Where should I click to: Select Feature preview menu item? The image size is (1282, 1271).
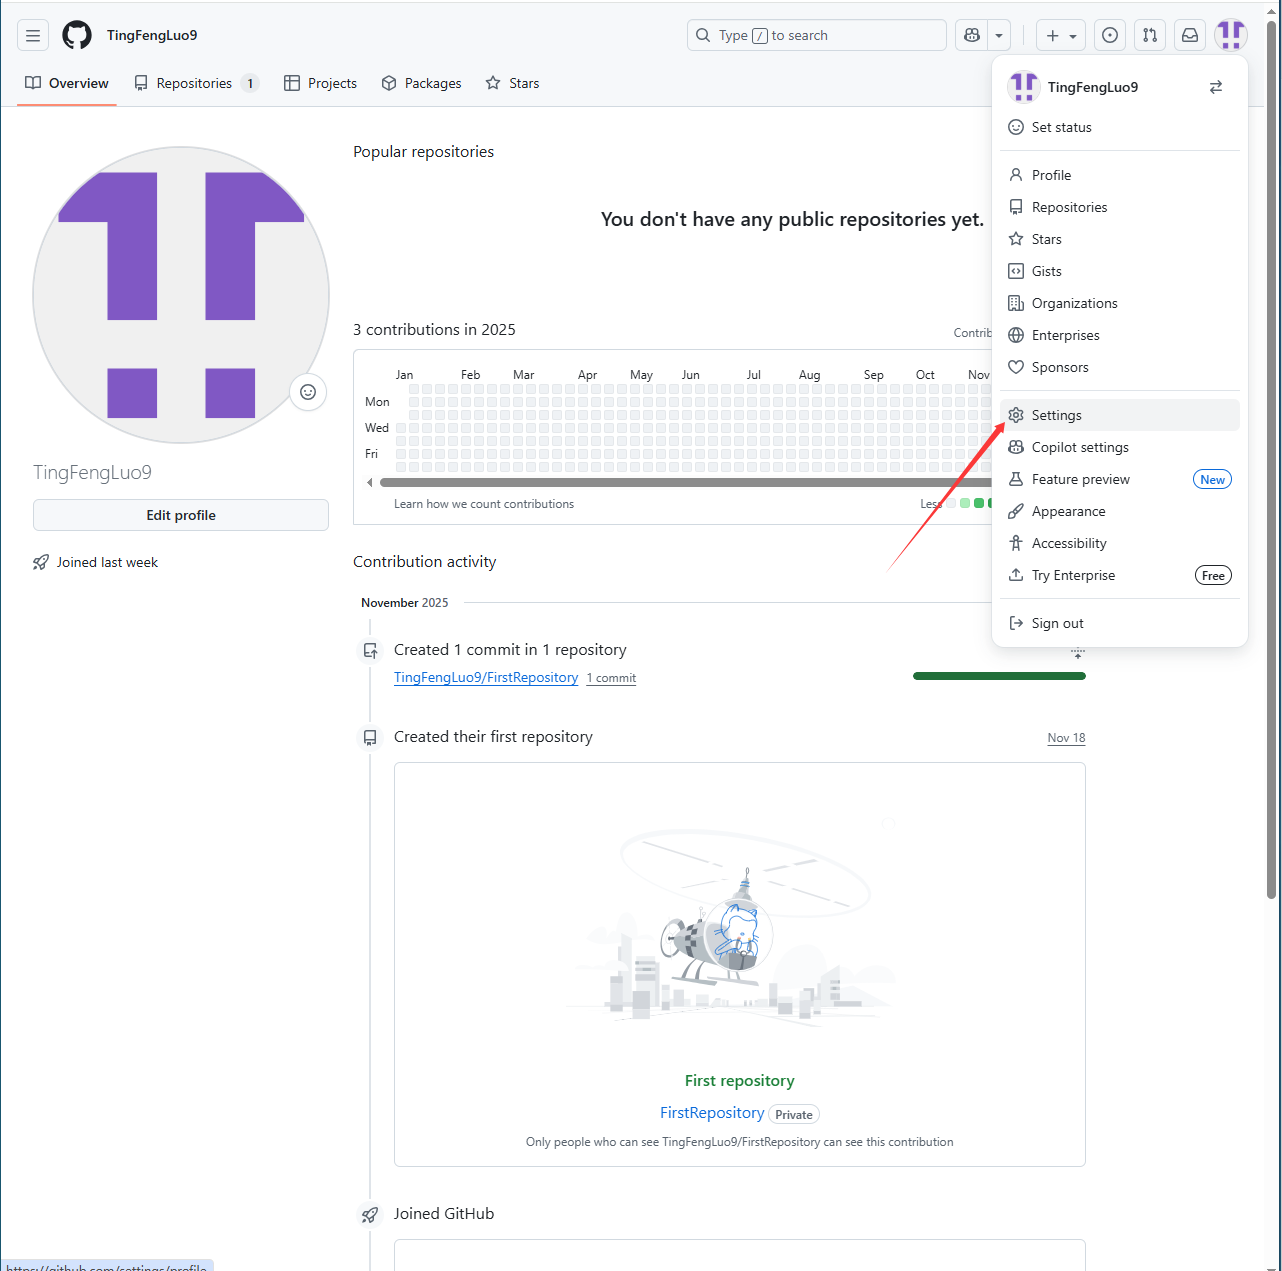tap(1080, 479)
